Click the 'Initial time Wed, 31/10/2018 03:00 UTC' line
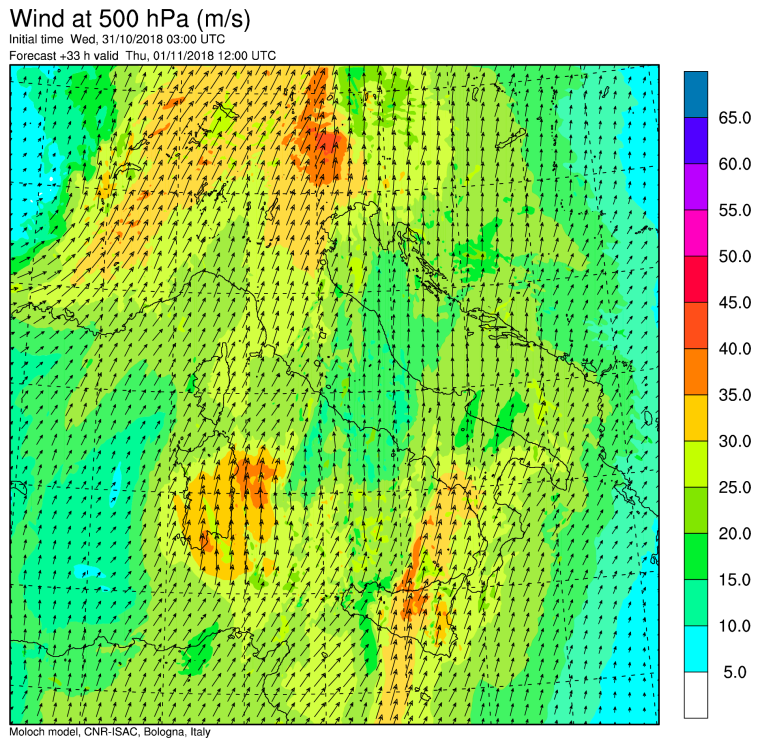This screenshot has height=747, width=760. tap(117, 39)
